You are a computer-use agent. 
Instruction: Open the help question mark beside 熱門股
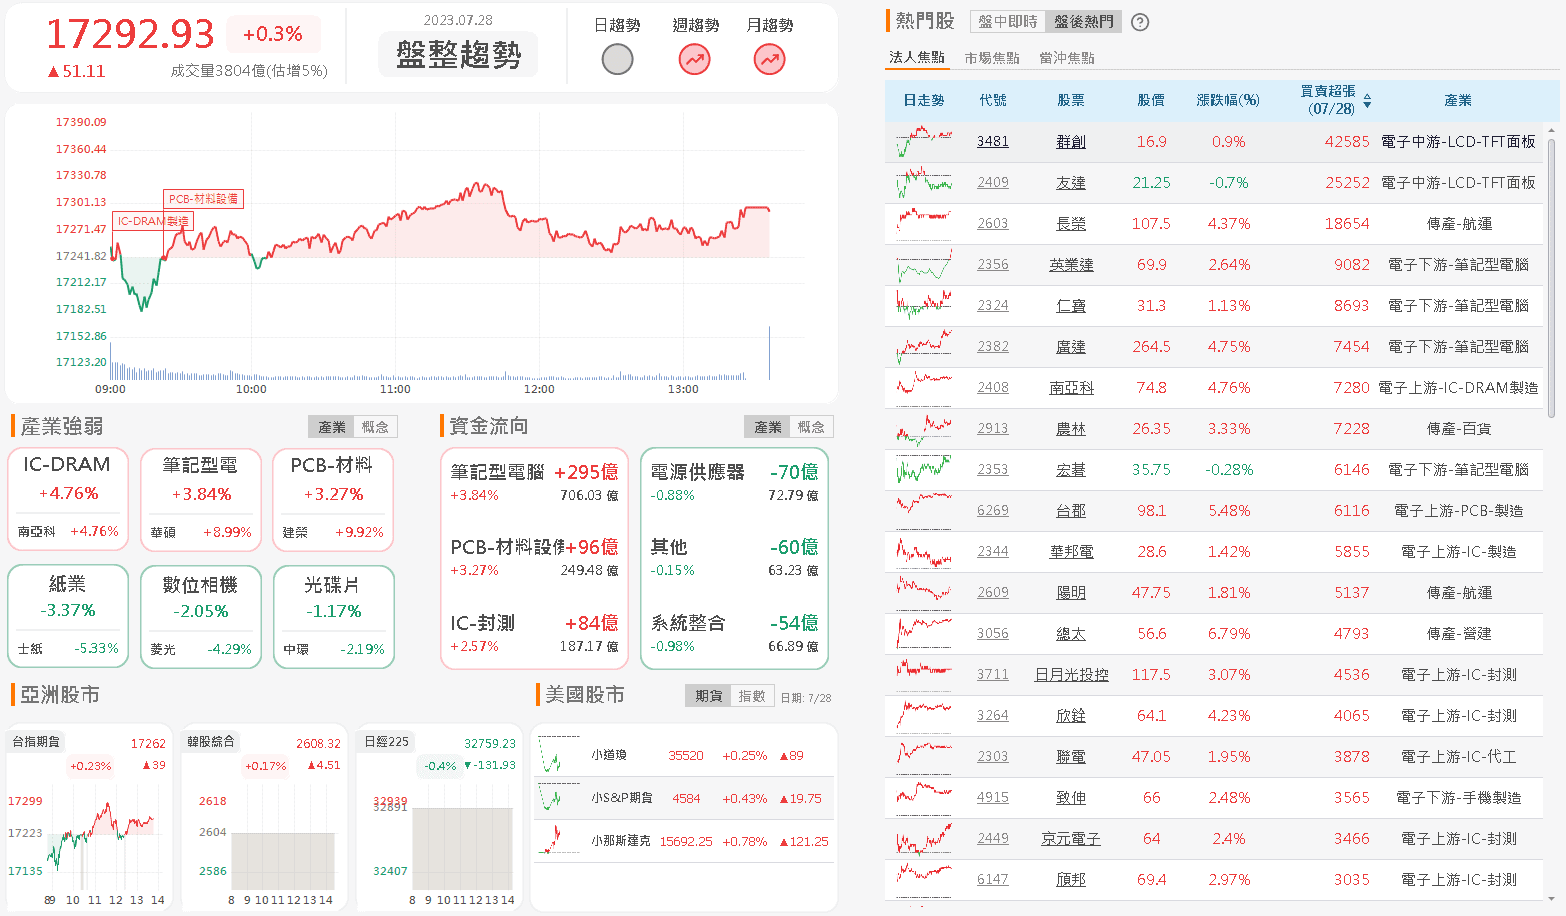[x=1139, y=22]
